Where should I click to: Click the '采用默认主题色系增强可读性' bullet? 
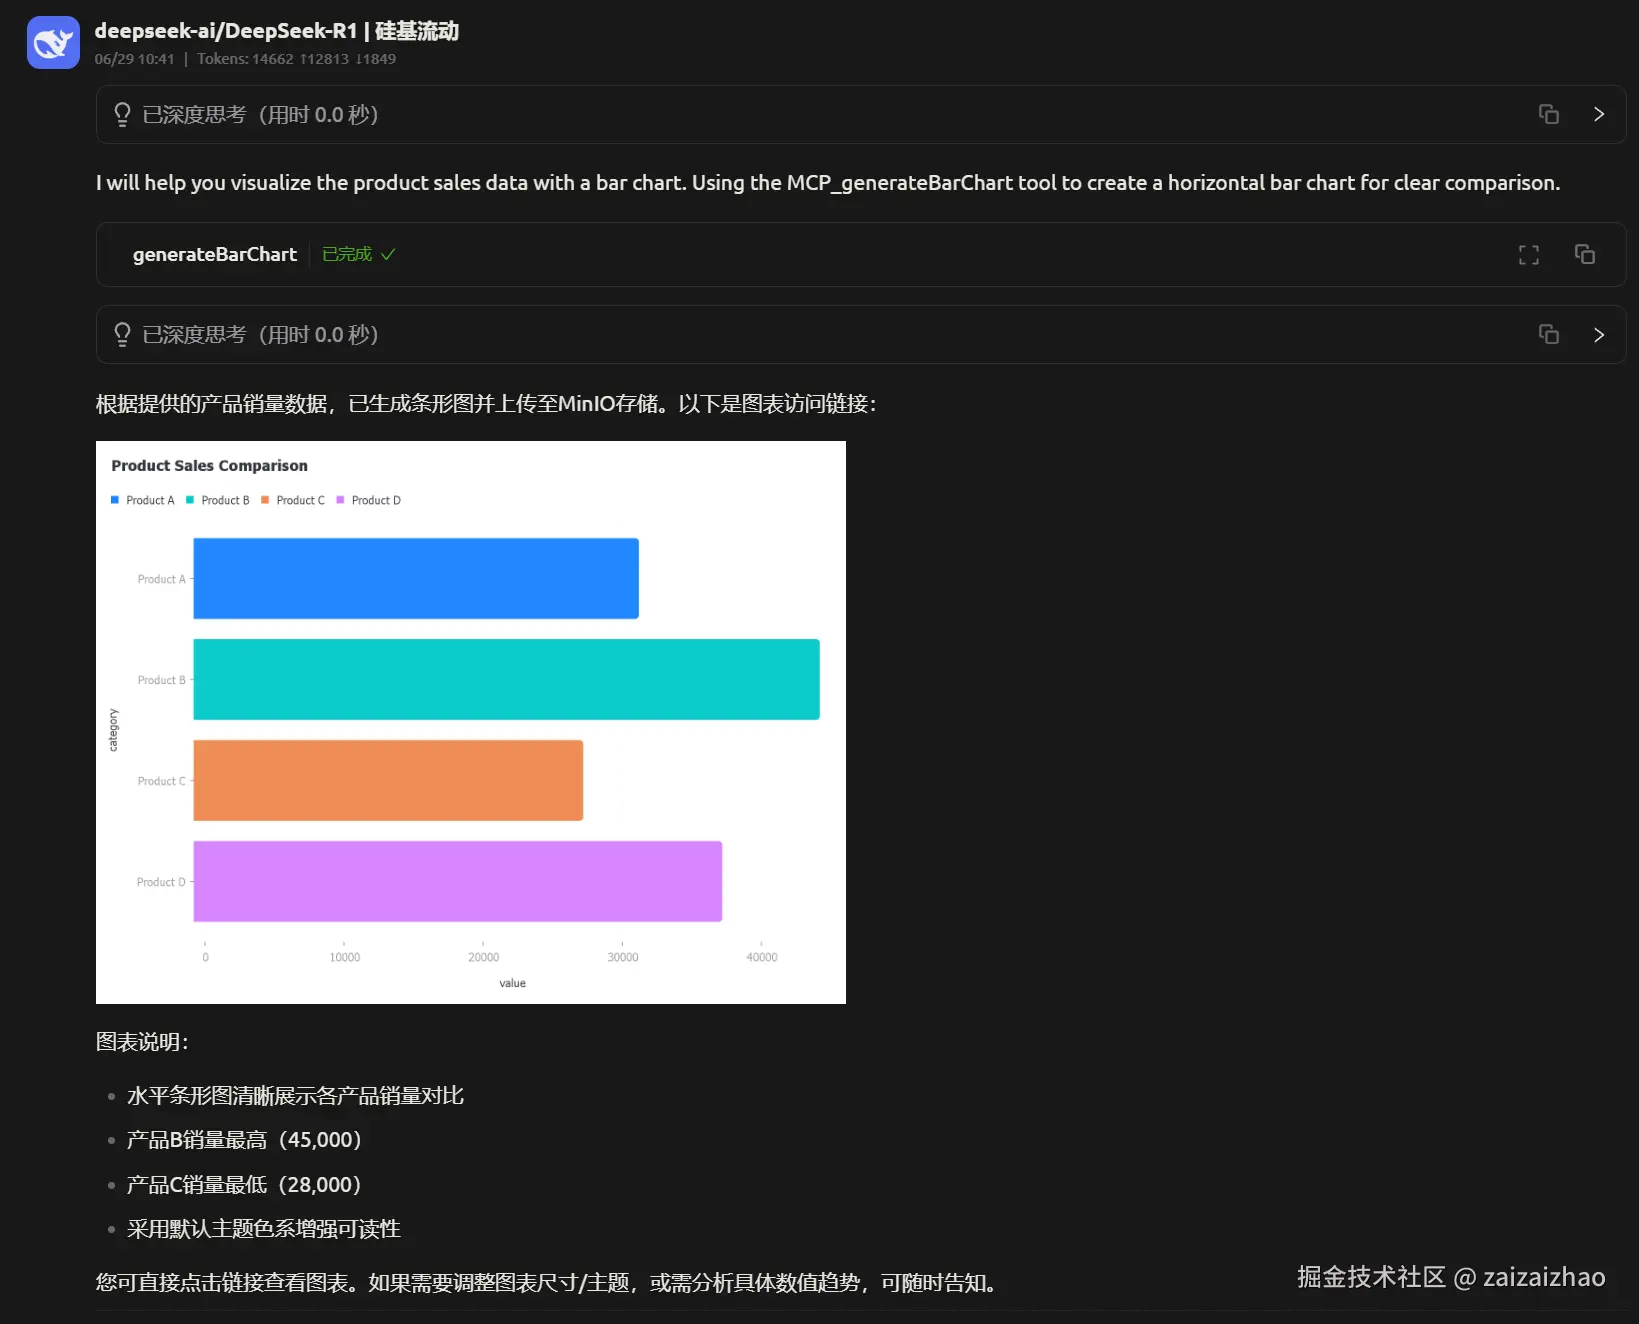pos(264,1229)
